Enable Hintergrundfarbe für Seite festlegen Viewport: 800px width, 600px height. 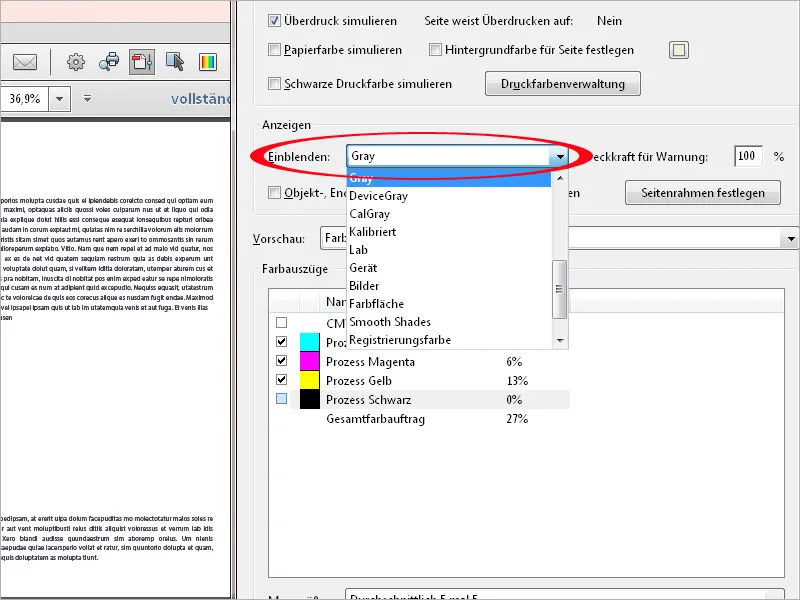click(x=435, y=49)
